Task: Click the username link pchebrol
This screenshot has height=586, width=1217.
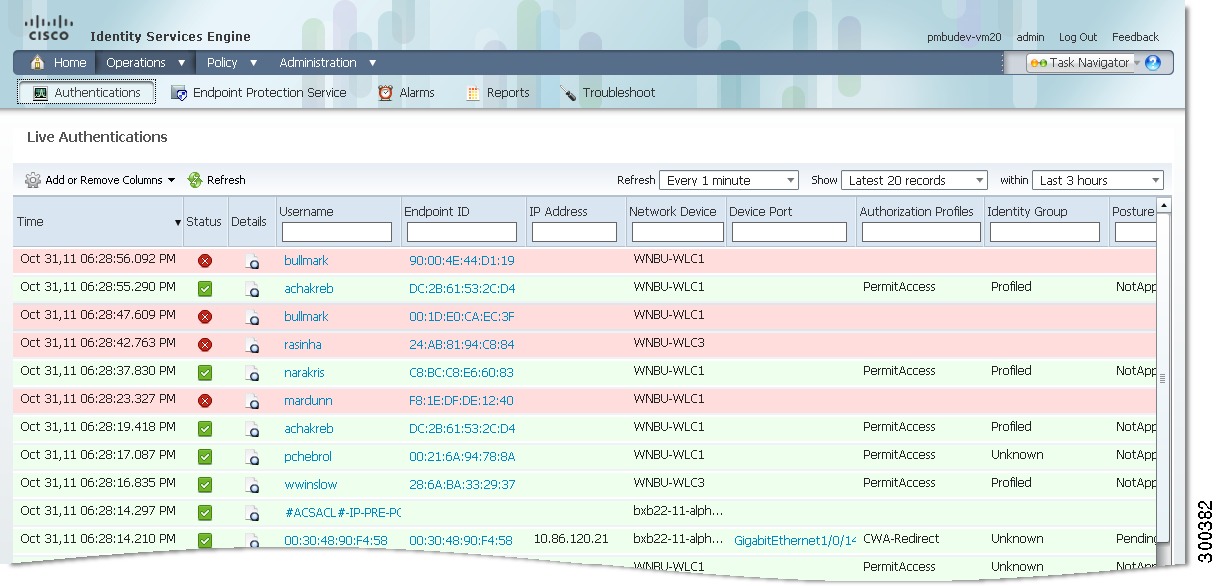Action: 308,457
